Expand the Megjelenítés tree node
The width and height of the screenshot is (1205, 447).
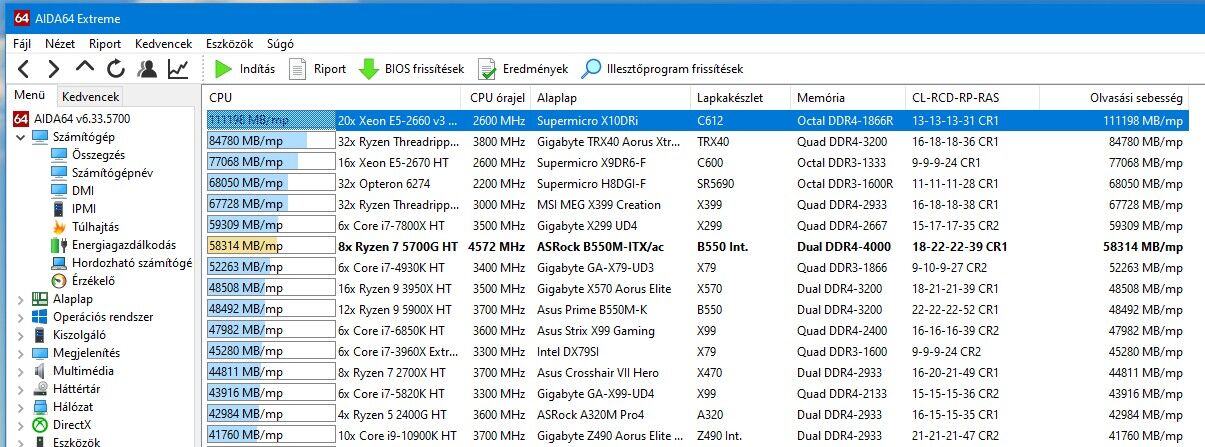tap(21, 353)
